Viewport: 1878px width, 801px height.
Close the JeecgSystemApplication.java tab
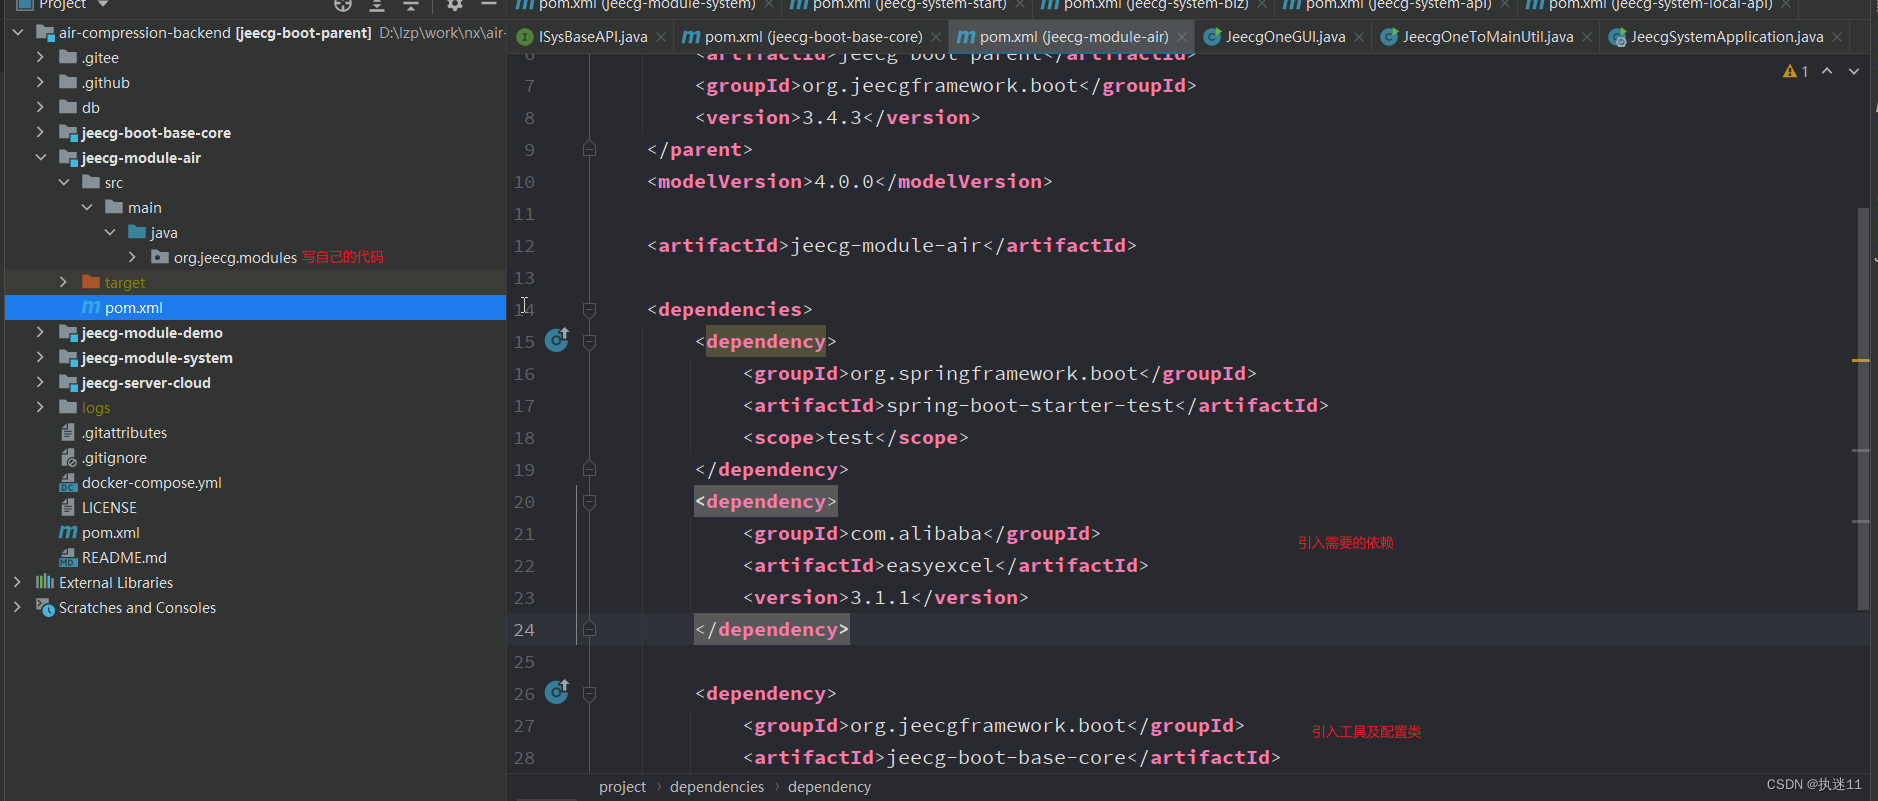tap(1837, 37)
